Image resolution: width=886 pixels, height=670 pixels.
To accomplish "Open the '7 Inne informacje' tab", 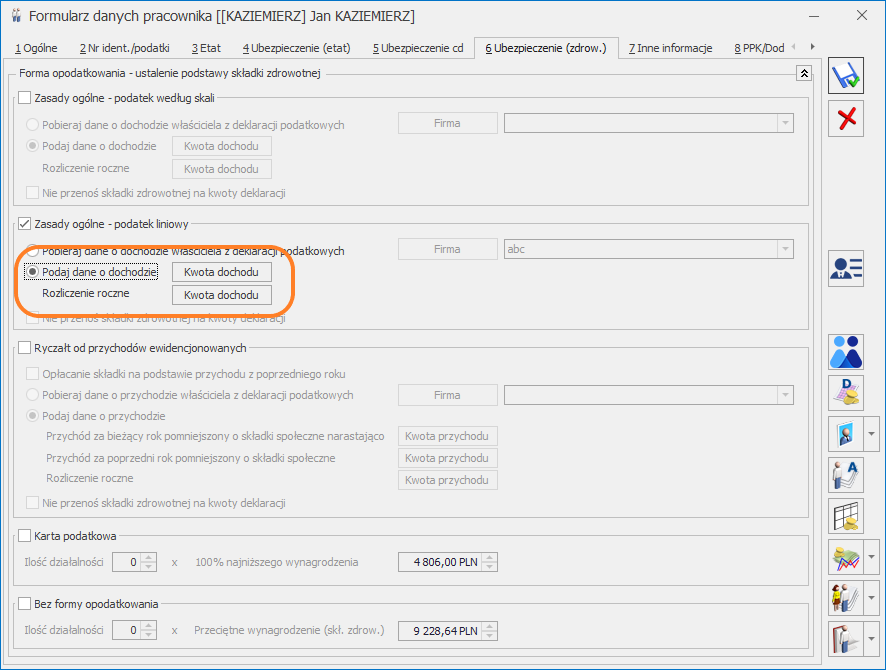I will click(671, 47).
